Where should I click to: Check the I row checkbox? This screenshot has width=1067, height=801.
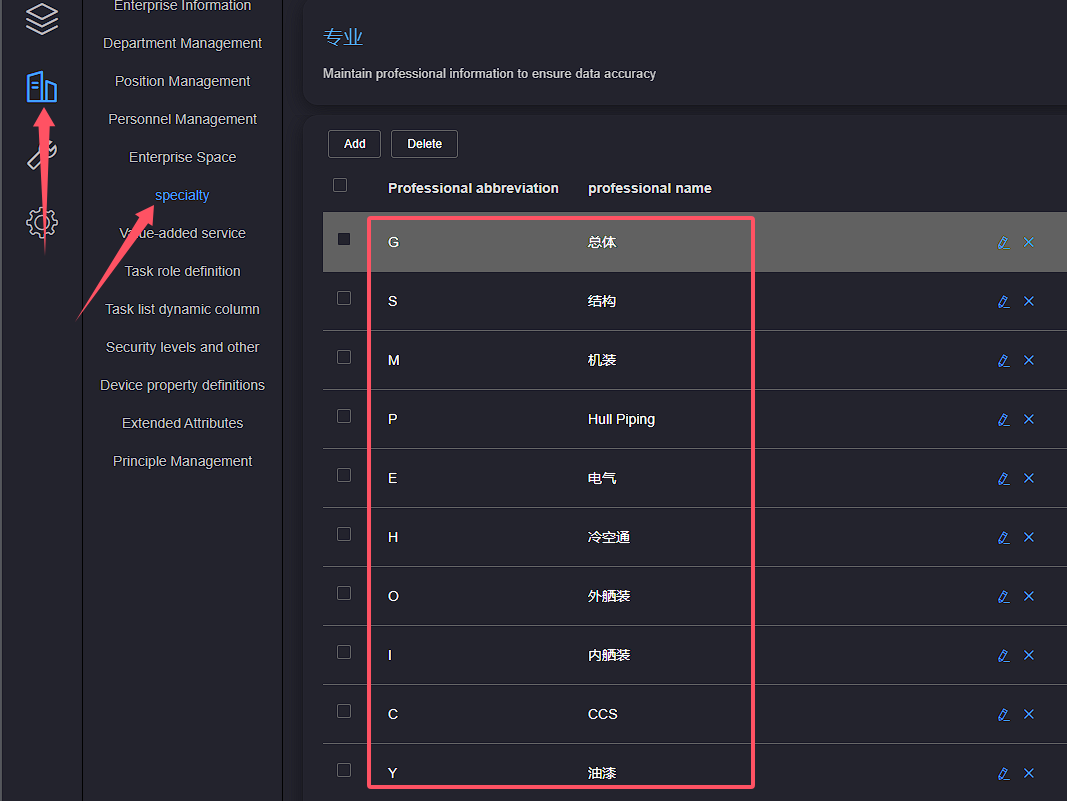coord(344,652)
